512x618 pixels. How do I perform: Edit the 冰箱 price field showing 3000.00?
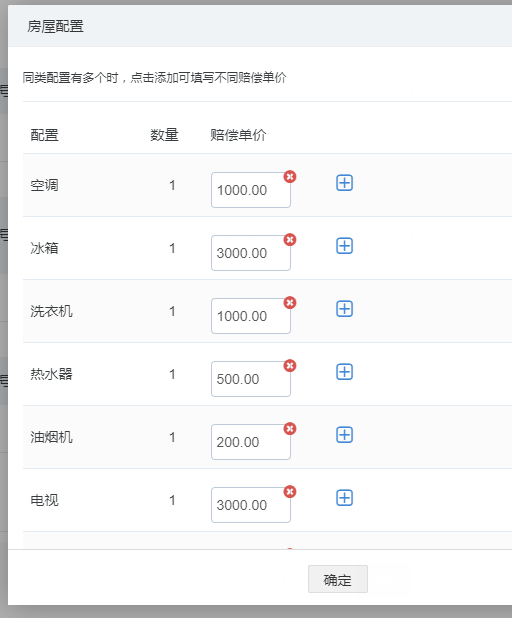coord(251,253)
